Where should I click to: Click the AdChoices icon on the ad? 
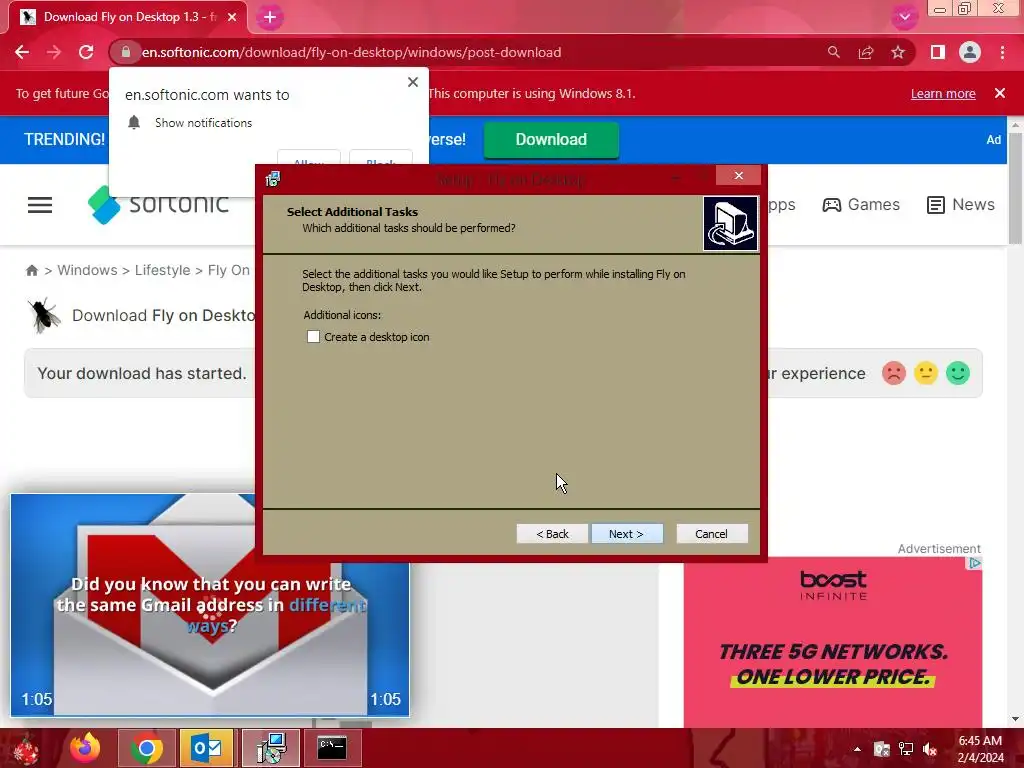[975, 563]
